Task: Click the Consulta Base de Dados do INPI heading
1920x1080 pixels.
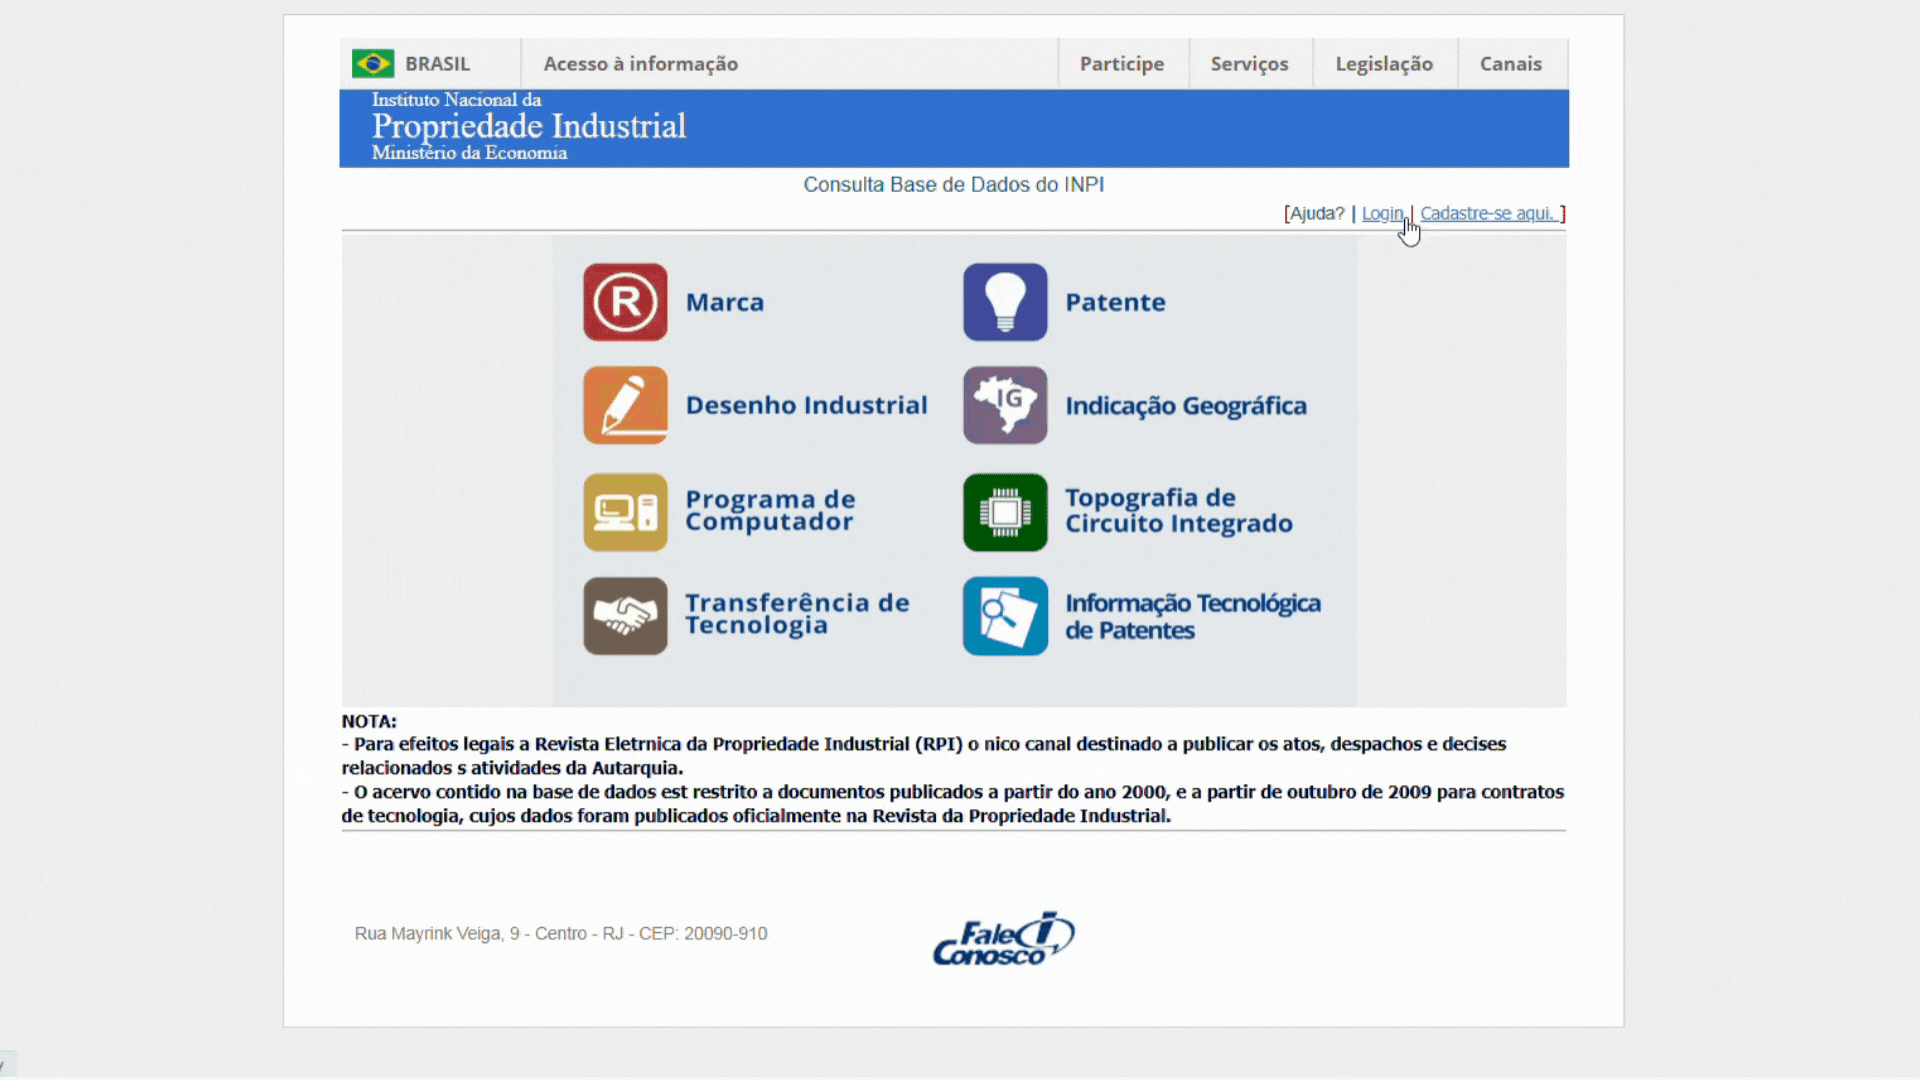Action: (x=954, y=185)
